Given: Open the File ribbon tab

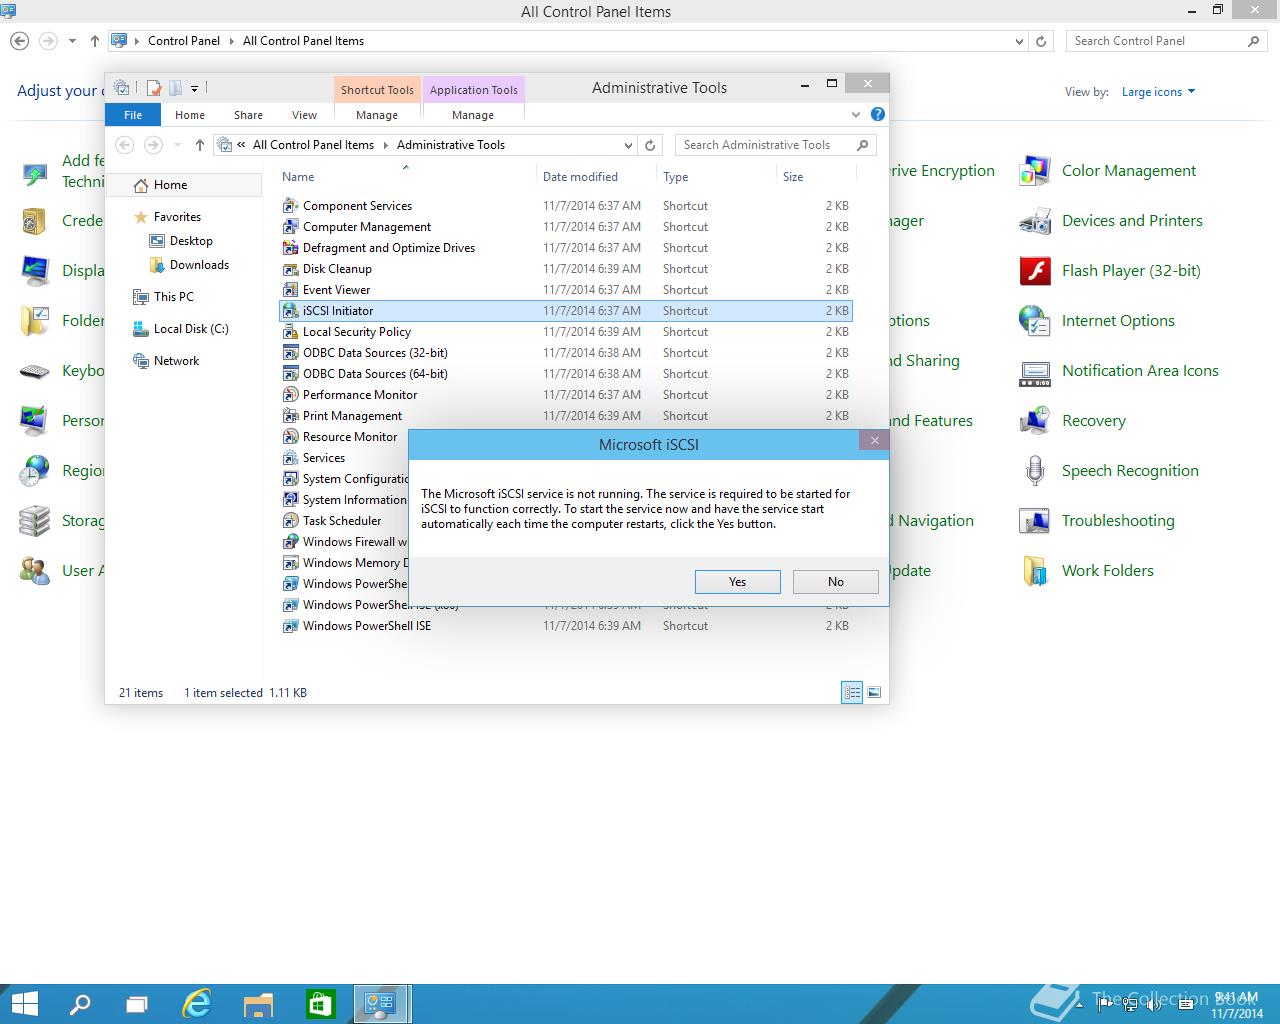Looking at the screenshot, I should pos(133,115).
